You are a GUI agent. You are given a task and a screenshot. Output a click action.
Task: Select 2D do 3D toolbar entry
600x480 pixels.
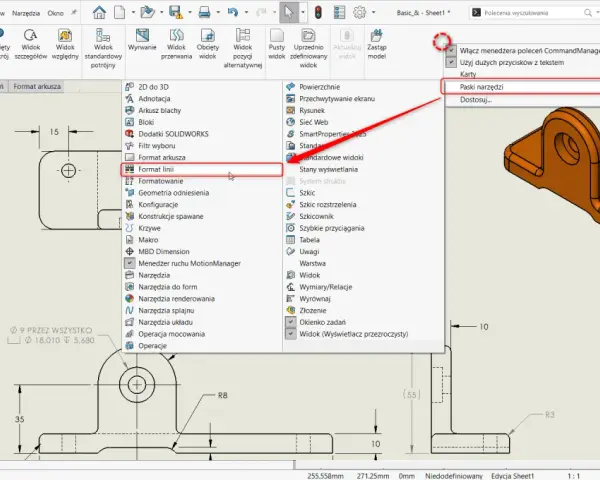202,87
